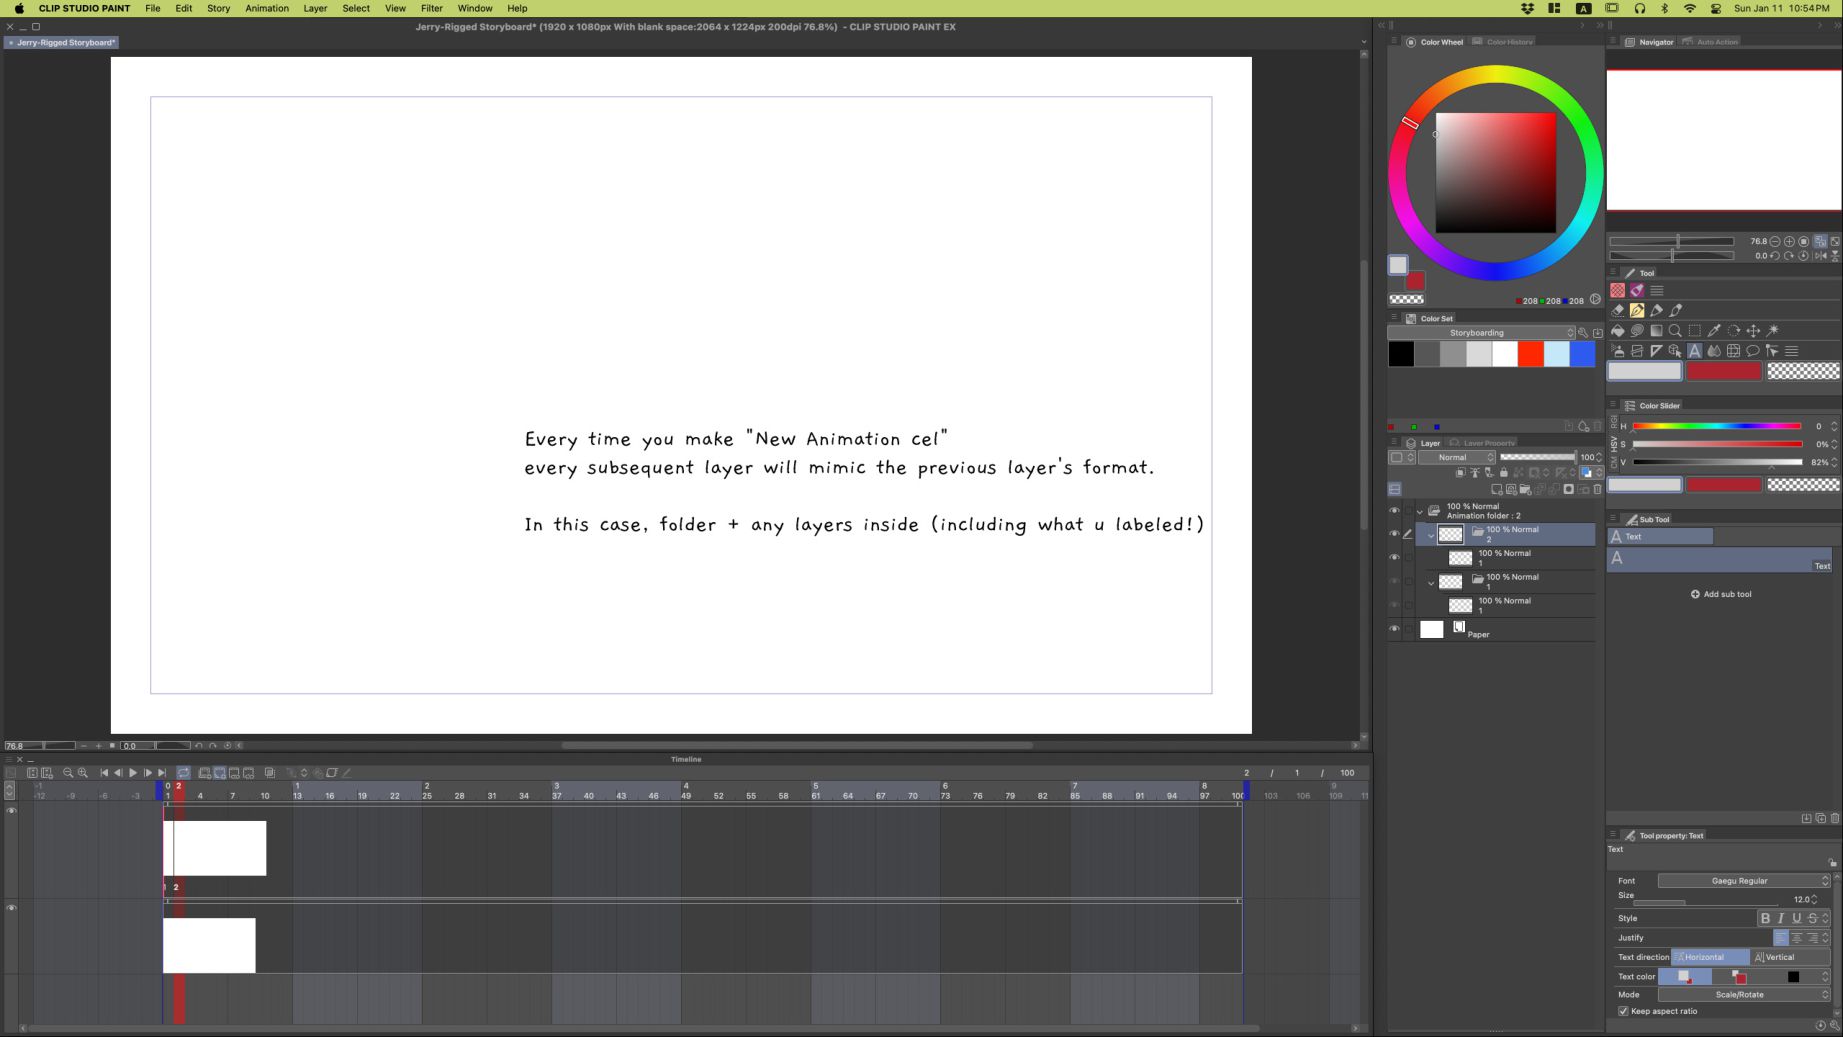Select the yellow-highlighted Pen tool
Viewport: 1843px width, 1037px height.
point(1637,311)
